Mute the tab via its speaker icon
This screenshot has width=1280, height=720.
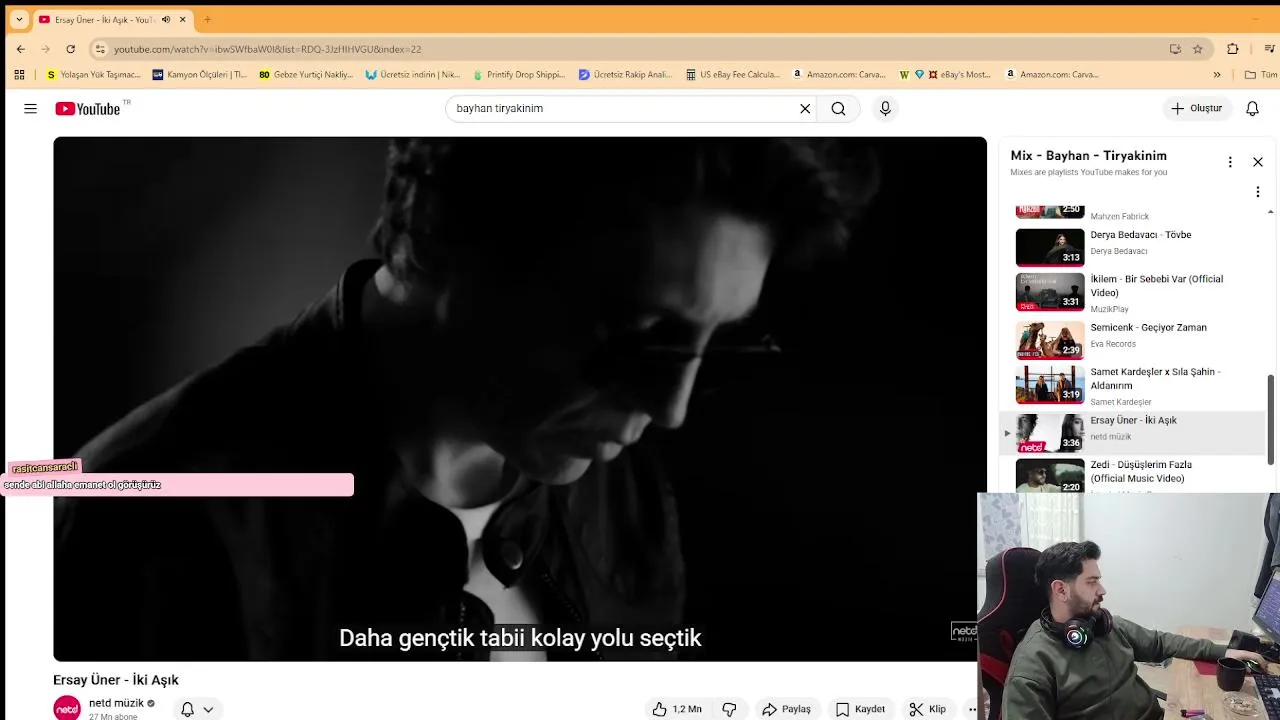click(x=166, y=19)
